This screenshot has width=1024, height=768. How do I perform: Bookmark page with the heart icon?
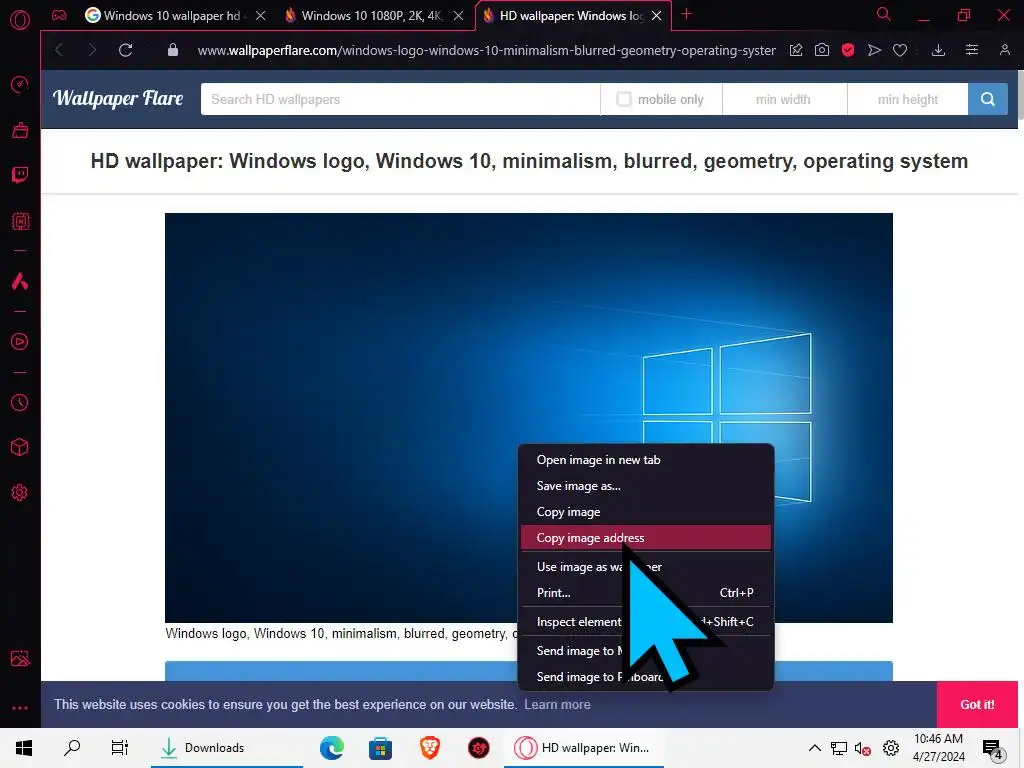pyautogui.click(x=900, y=50)
